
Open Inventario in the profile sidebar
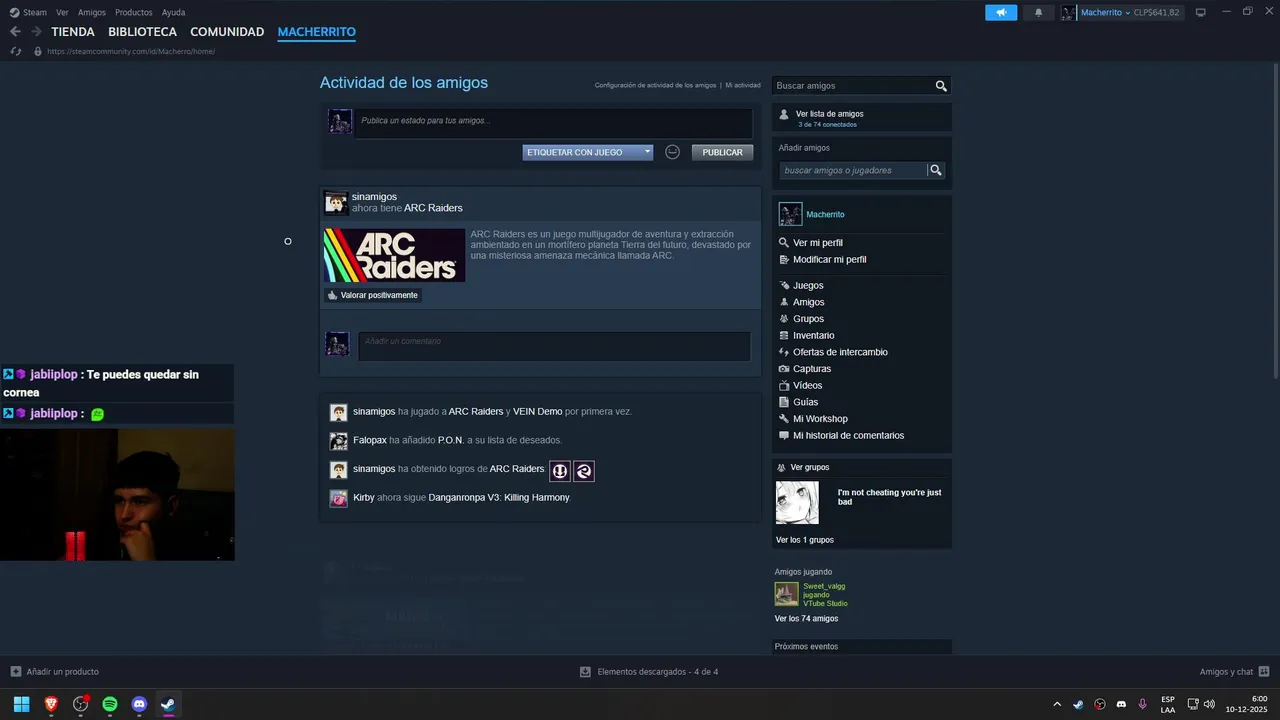click(813, 336)
